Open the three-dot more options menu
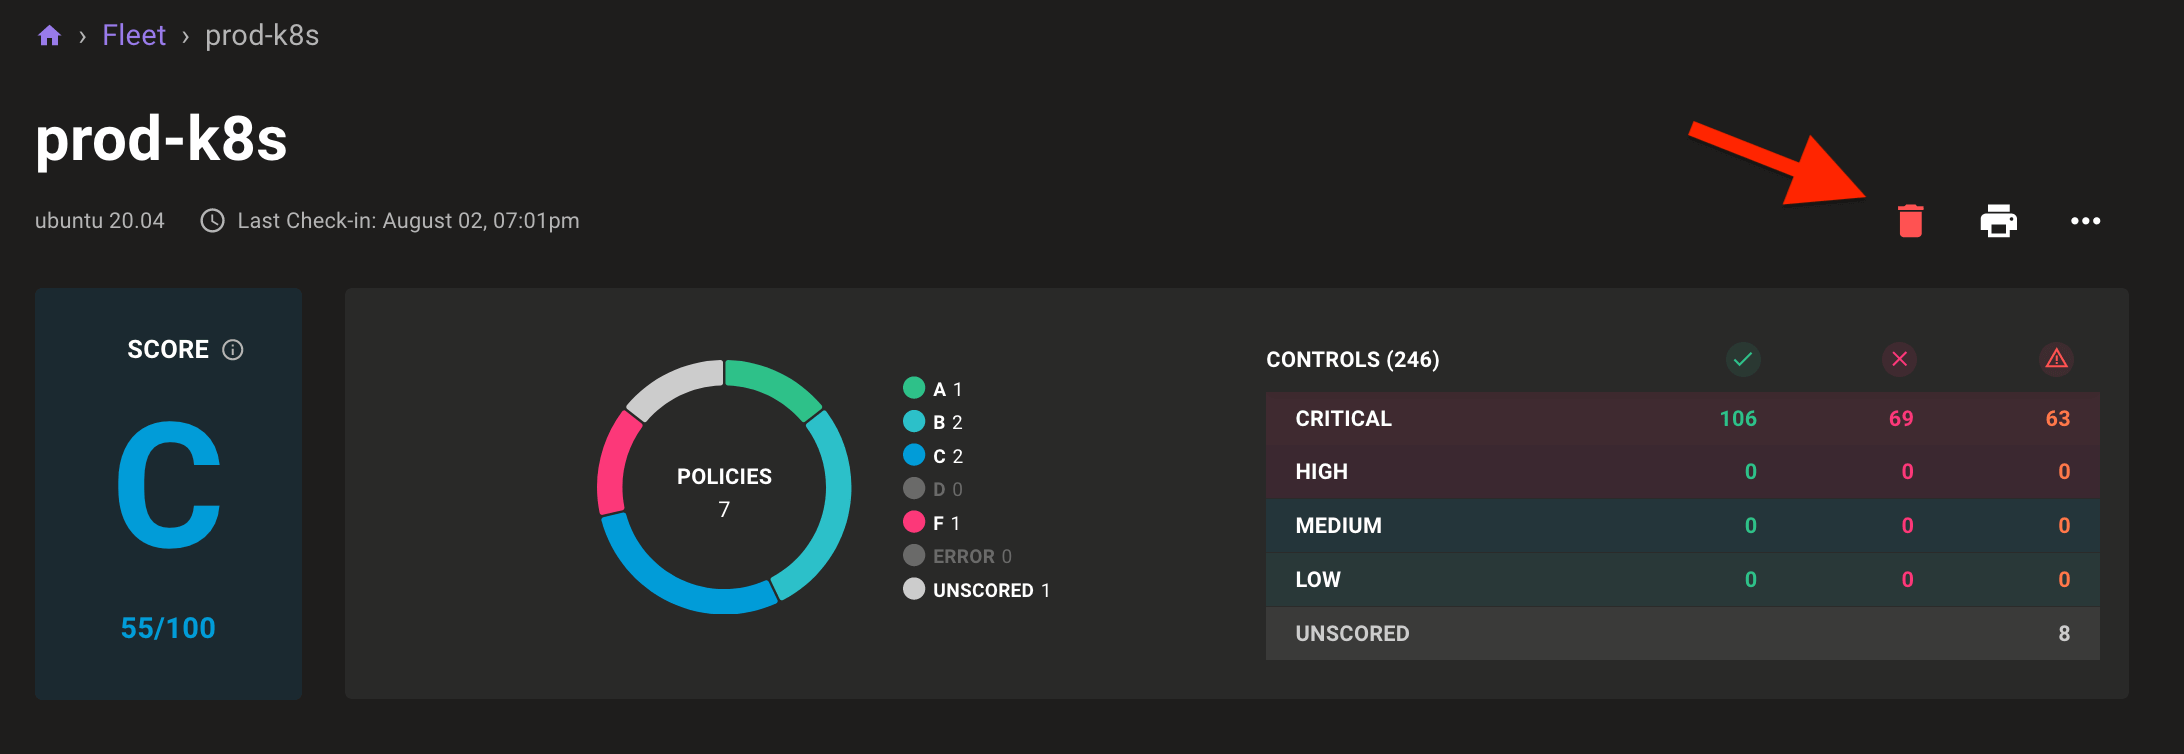Screen dimensions: 2184x754 pyautogui.click(x=2085, y=221)
